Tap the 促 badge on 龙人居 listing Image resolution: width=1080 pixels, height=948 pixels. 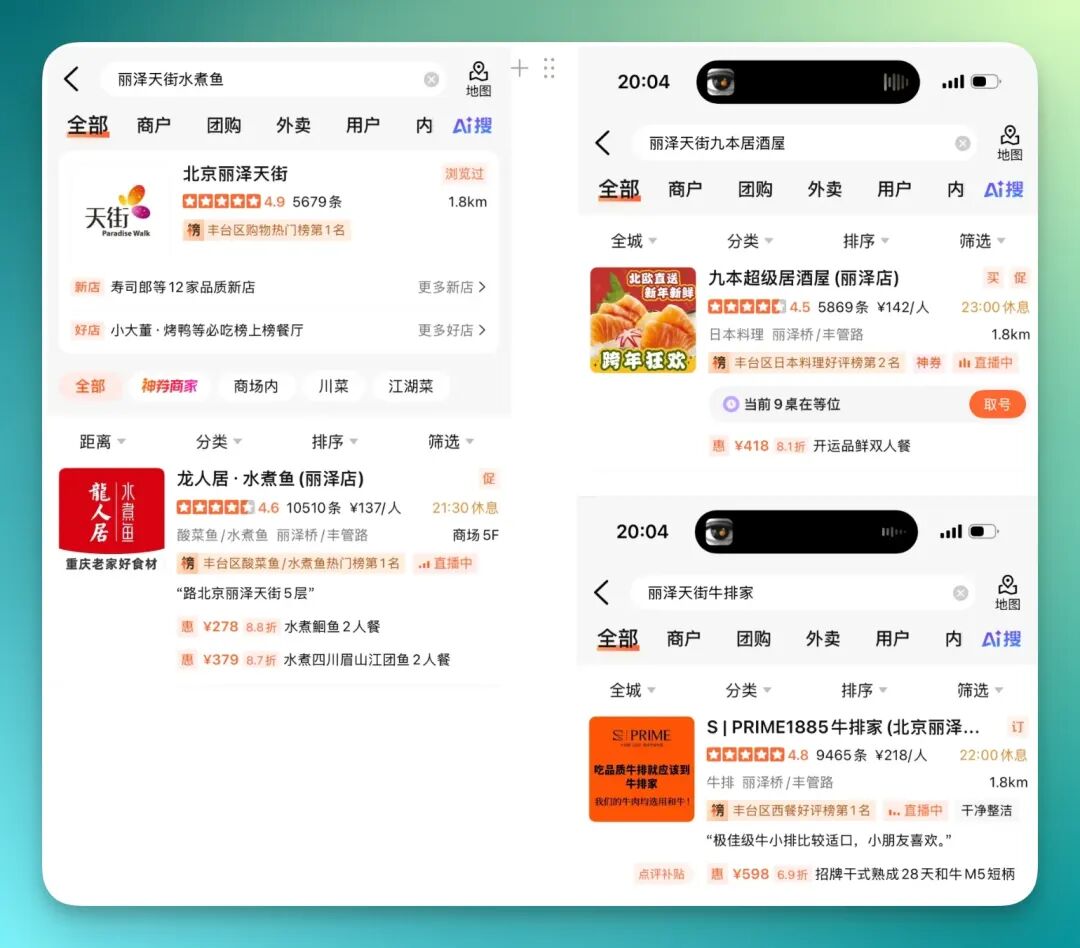[x=488, y=478]
